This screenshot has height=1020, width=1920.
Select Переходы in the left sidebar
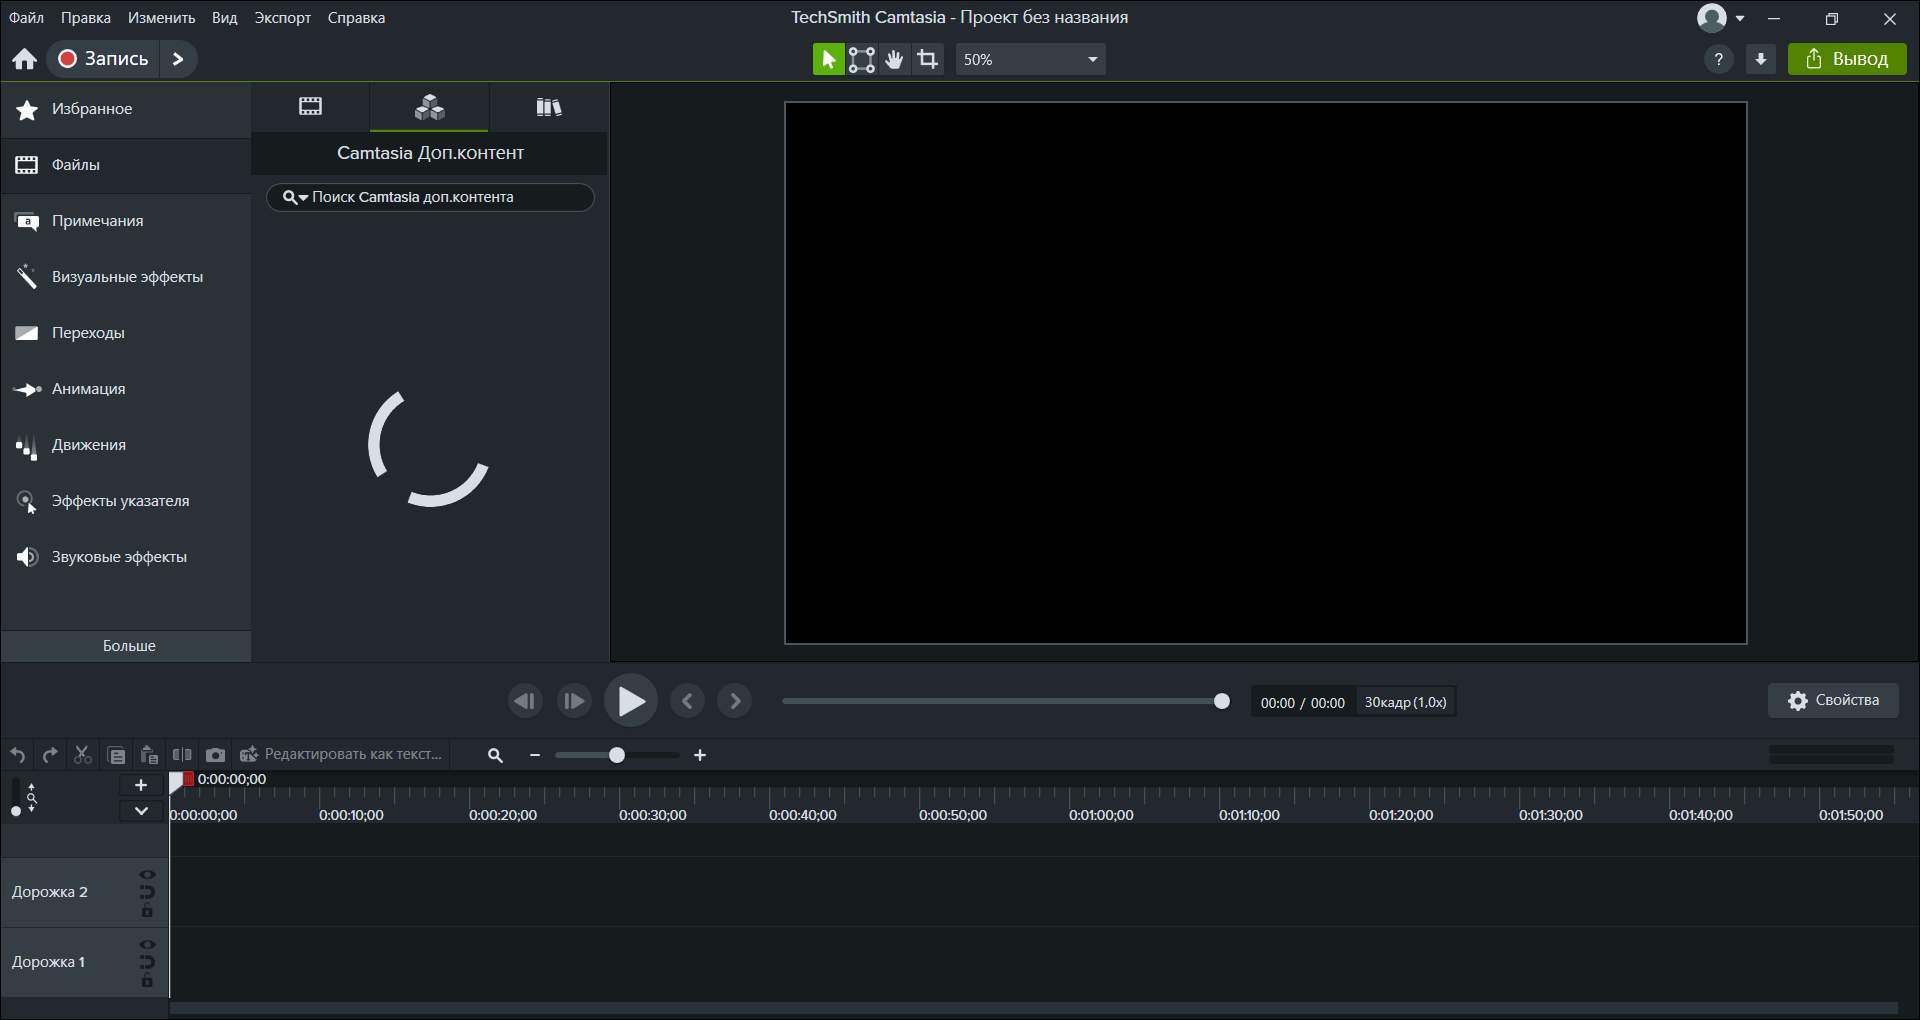(88, 333)
